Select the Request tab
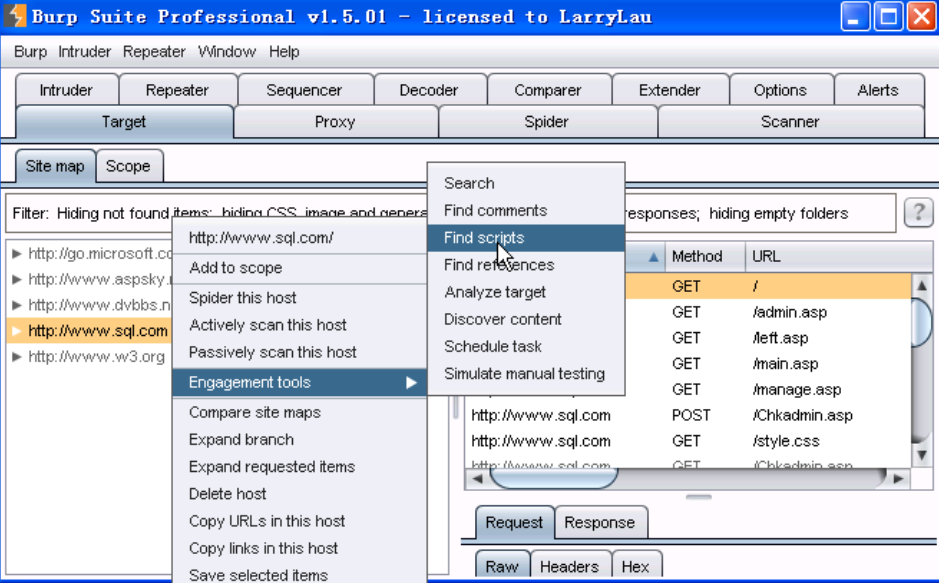The image size is (939, 583). (x=514, y=523)
